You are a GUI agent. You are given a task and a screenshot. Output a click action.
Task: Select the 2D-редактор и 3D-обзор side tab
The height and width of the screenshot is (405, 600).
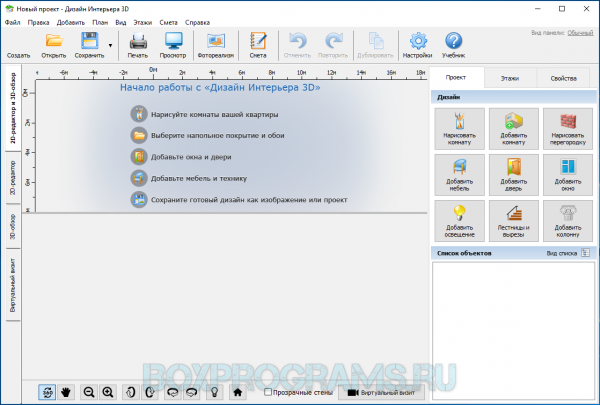pyautogui.click(x=13, y=108)
